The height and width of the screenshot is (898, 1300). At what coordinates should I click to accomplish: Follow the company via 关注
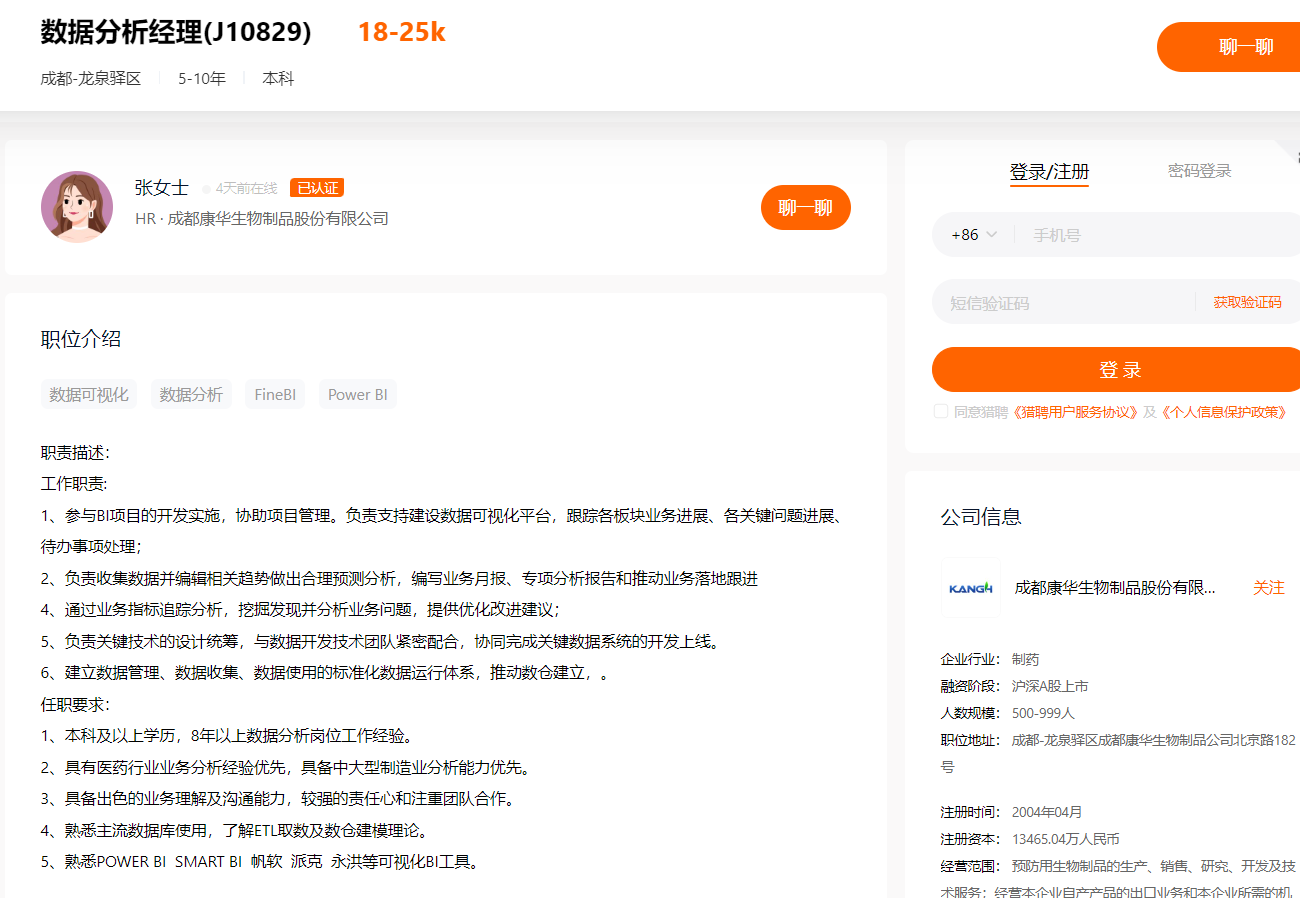tap(1268, 588)
